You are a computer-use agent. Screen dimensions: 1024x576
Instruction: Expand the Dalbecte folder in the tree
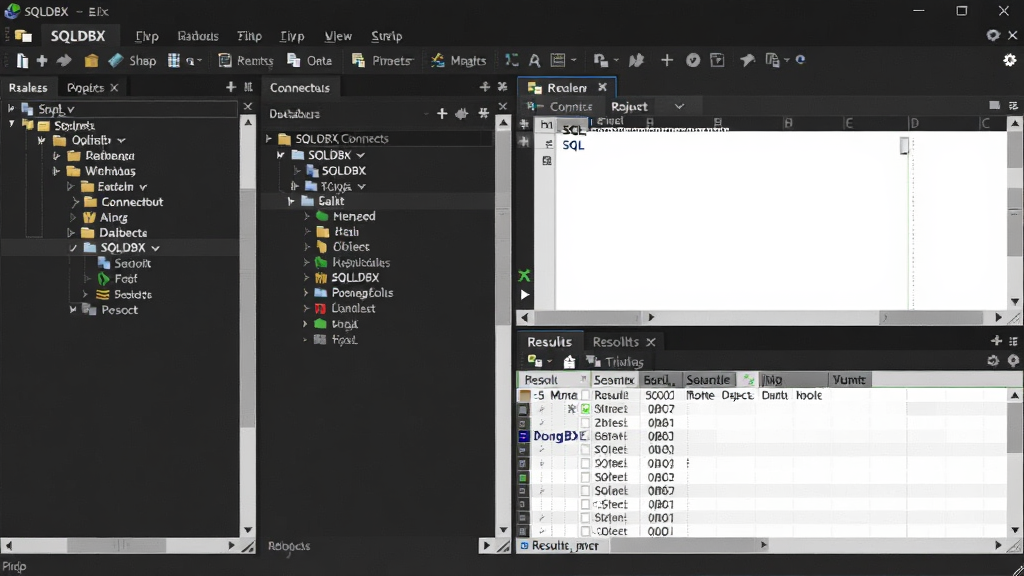(71, 232)
